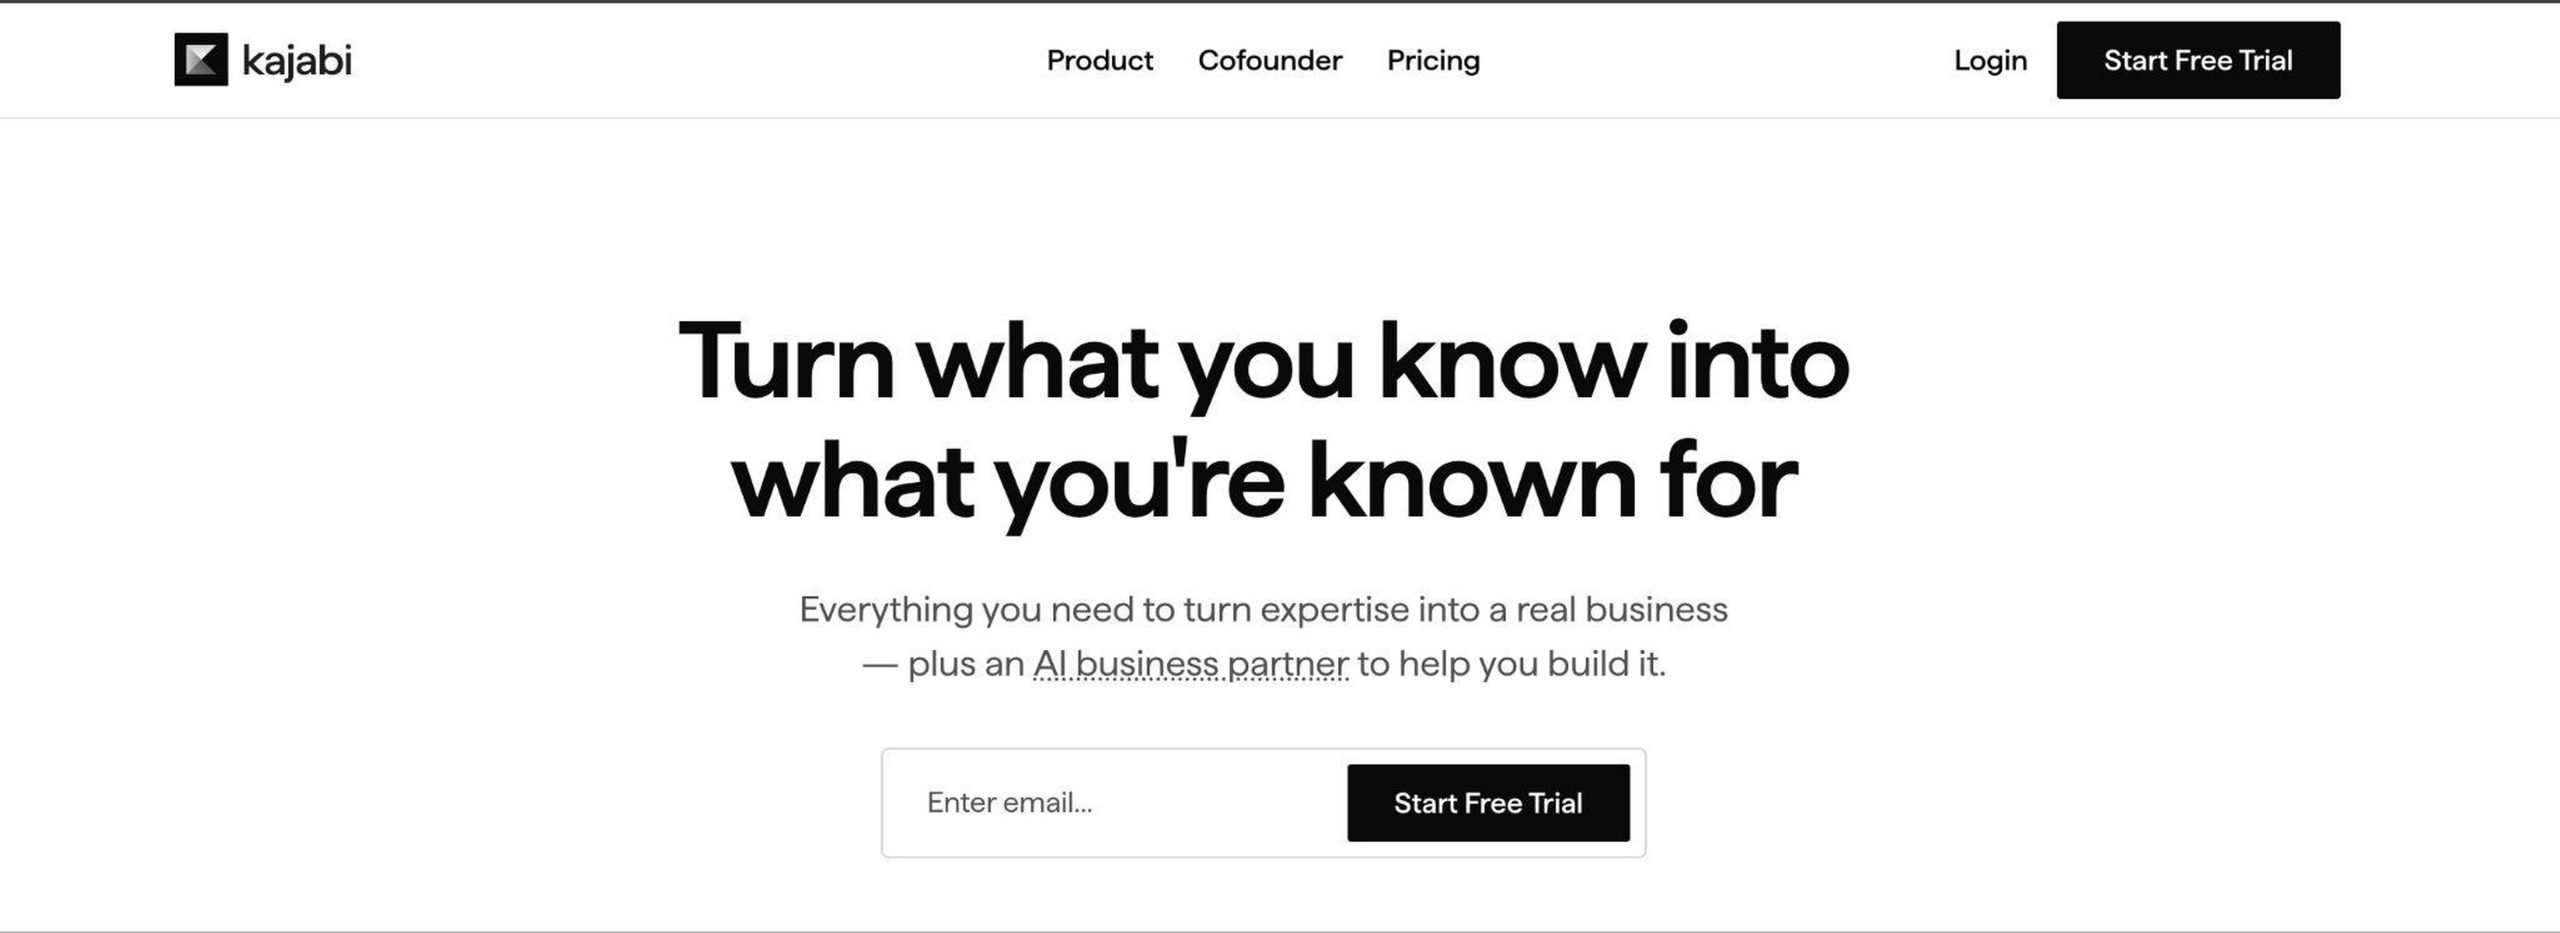The height and width of the screenshot is (933, 2560).
Task: Click the word "Turn" in the headline
Action: (786, 362)
